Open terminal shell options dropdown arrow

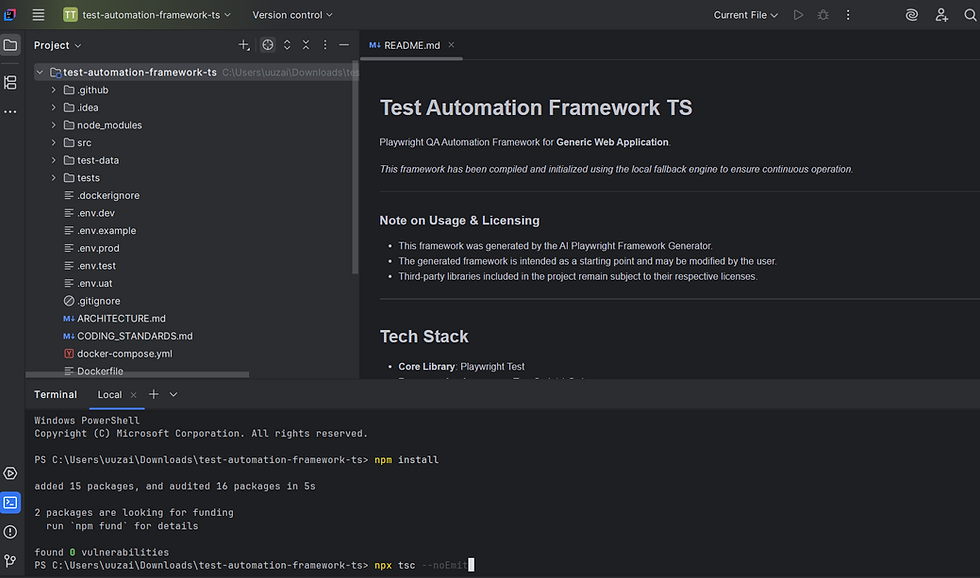pyautogui.click(x=174, y=394)
